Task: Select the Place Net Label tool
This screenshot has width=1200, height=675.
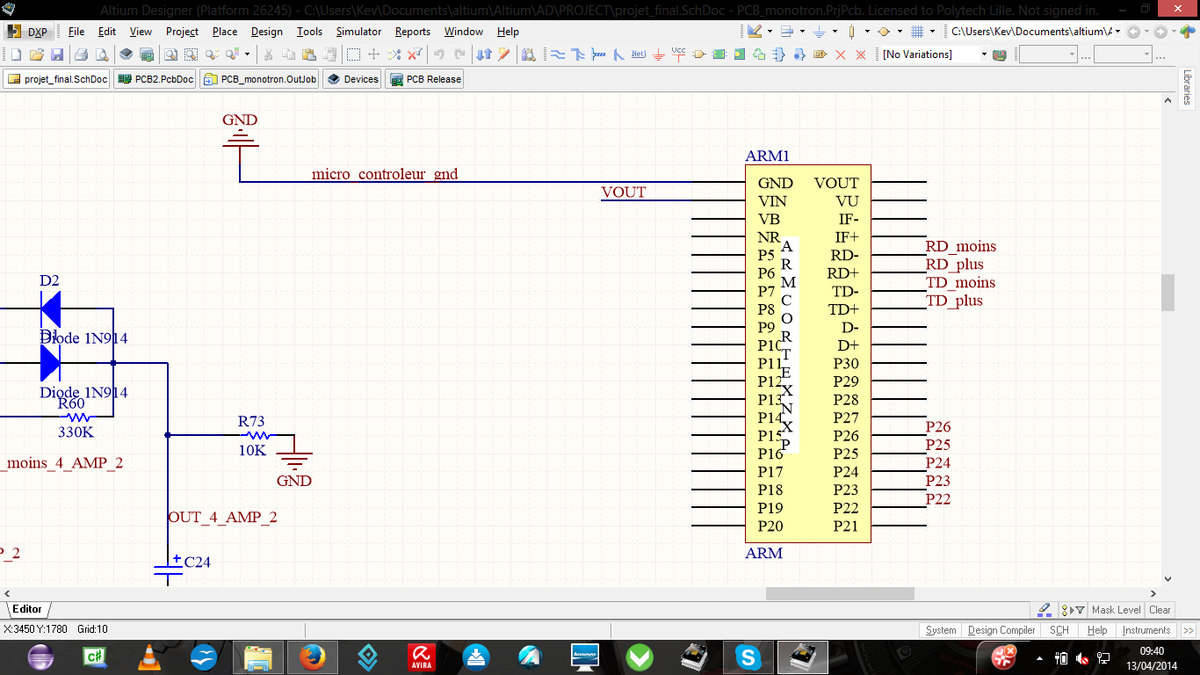Action: [x=638, y=54]
